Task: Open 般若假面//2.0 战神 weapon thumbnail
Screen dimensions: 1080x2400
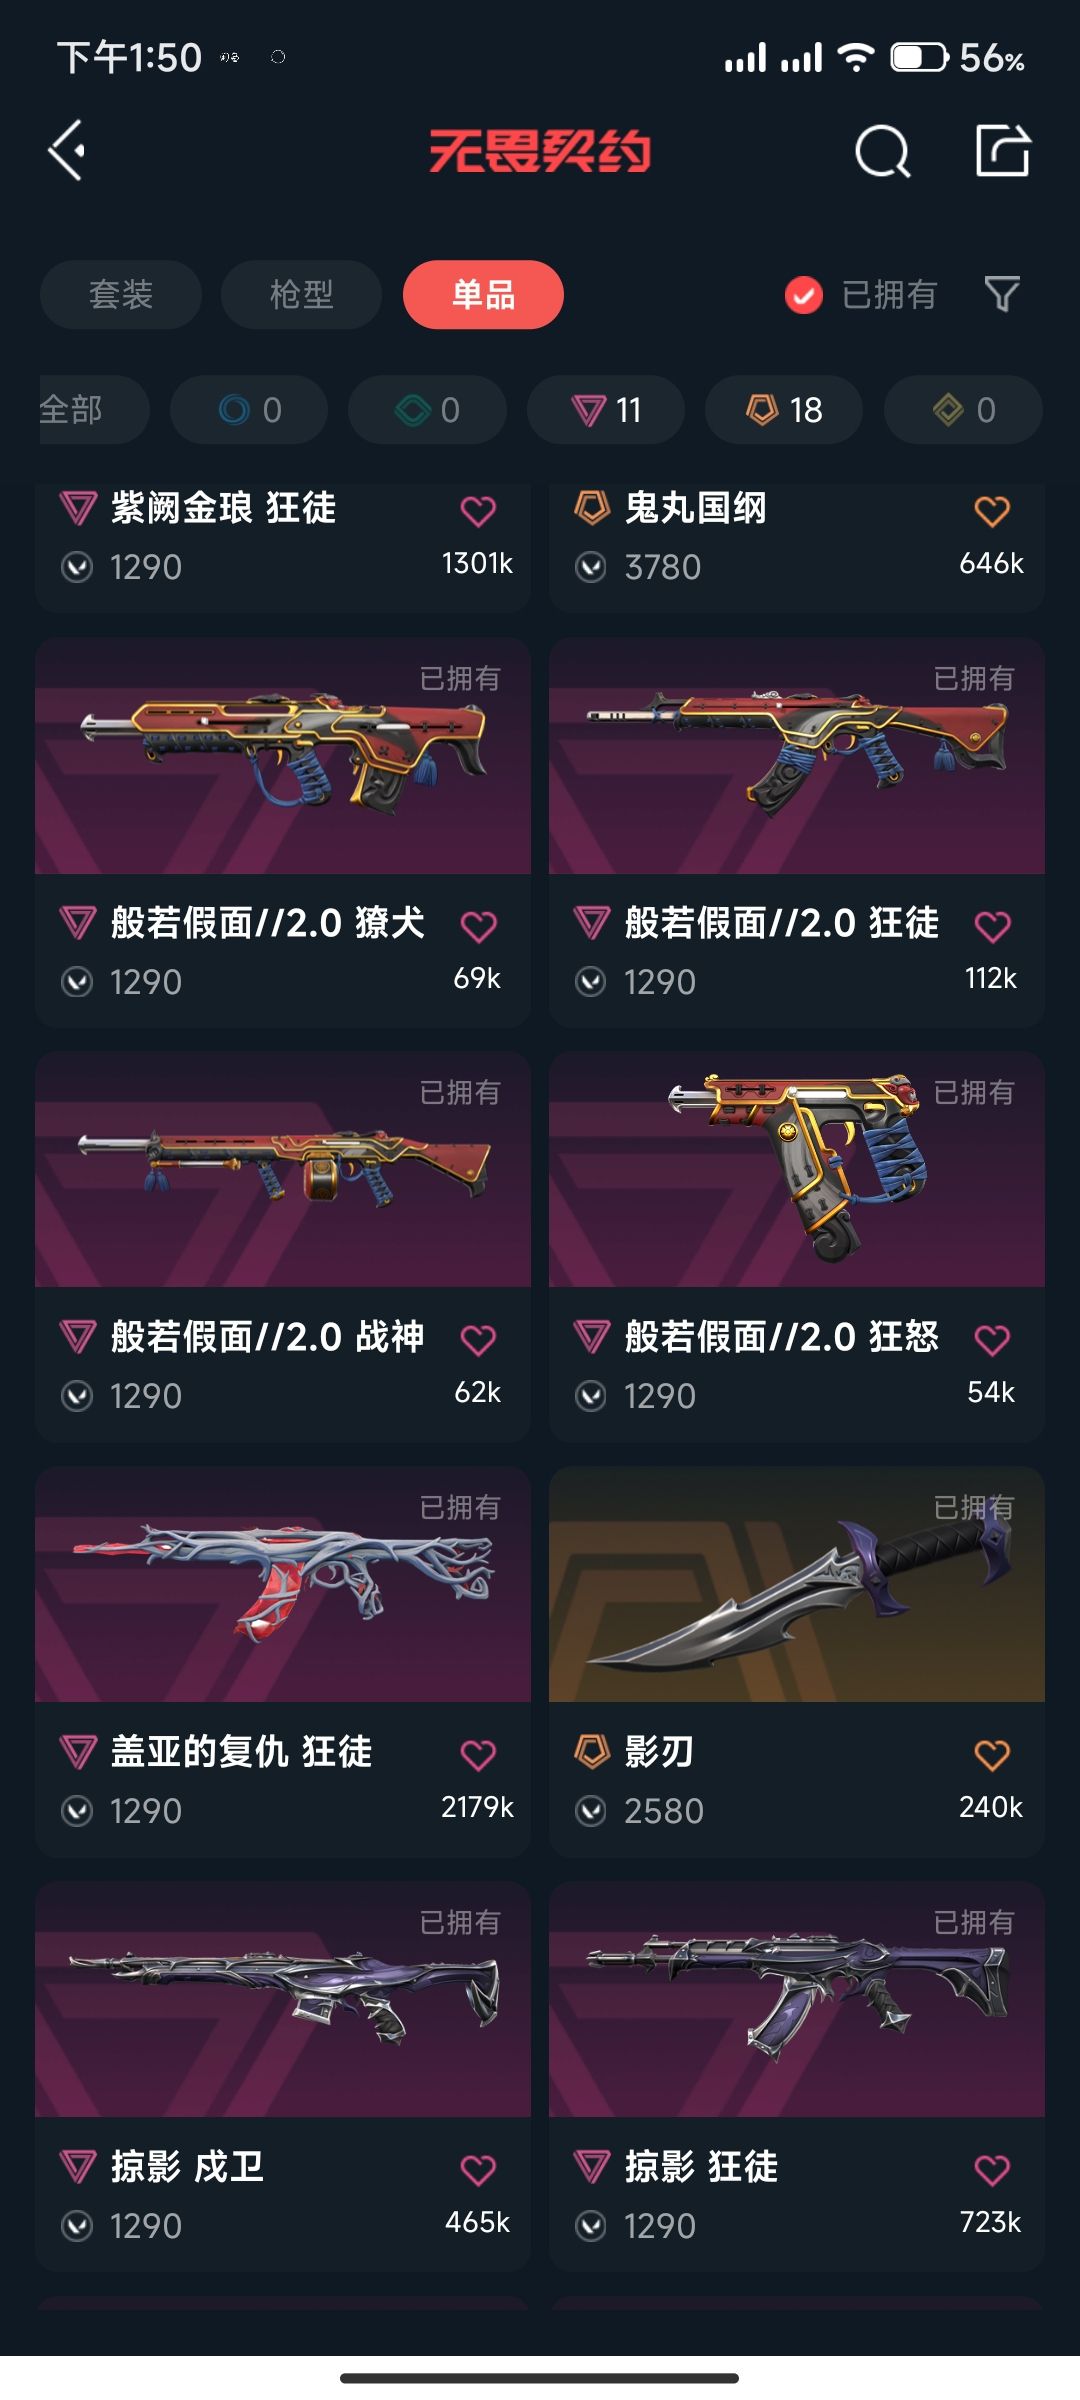Action: click(283, 1169)
